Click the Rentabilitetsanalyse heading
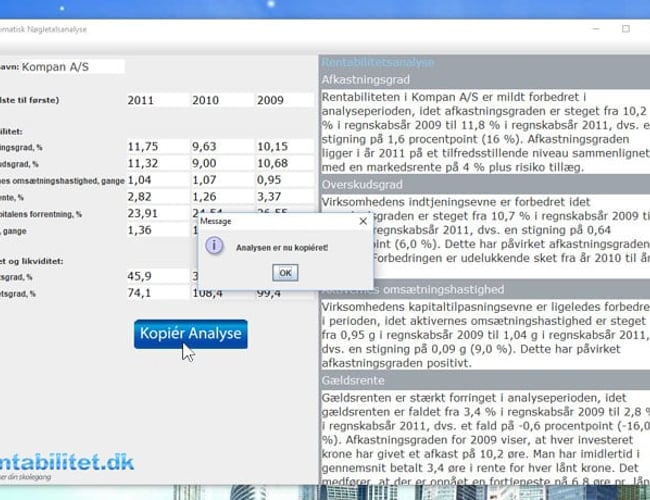 [x=378, y=62]
